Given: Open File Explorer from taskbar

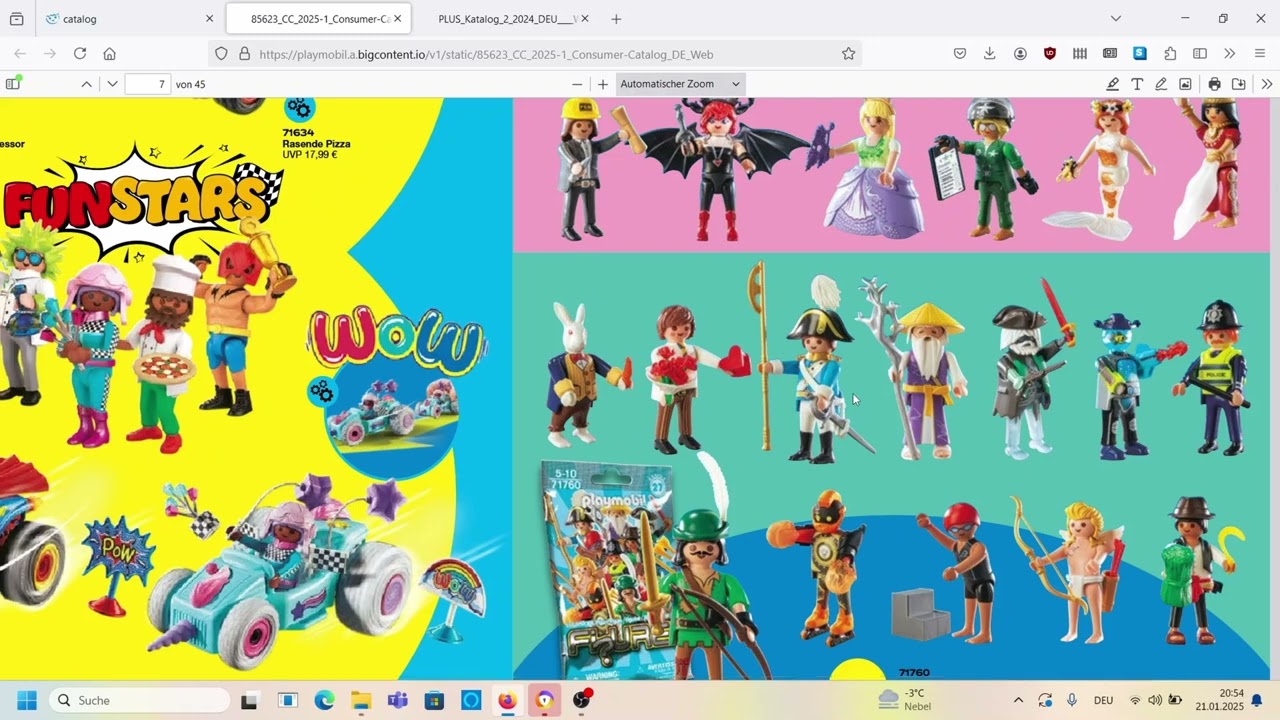Looking at the screenshot, I should tap(361, 700).
